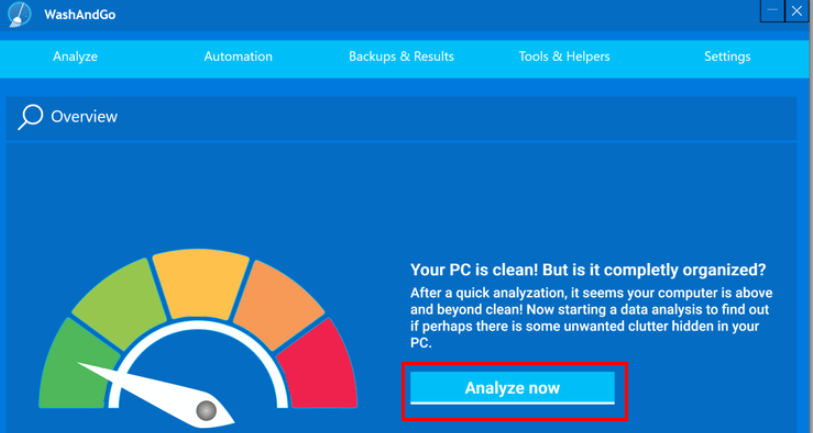Screen dimensions: 814x433
Task: Open the Settings tab
Action: pos(727,56)
